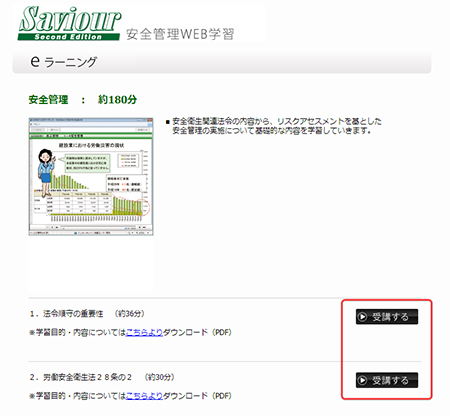Open the こちらより PDF link for lesson 1
The width and height of the screenshot is (450, 416).
(x=144, y=332)
